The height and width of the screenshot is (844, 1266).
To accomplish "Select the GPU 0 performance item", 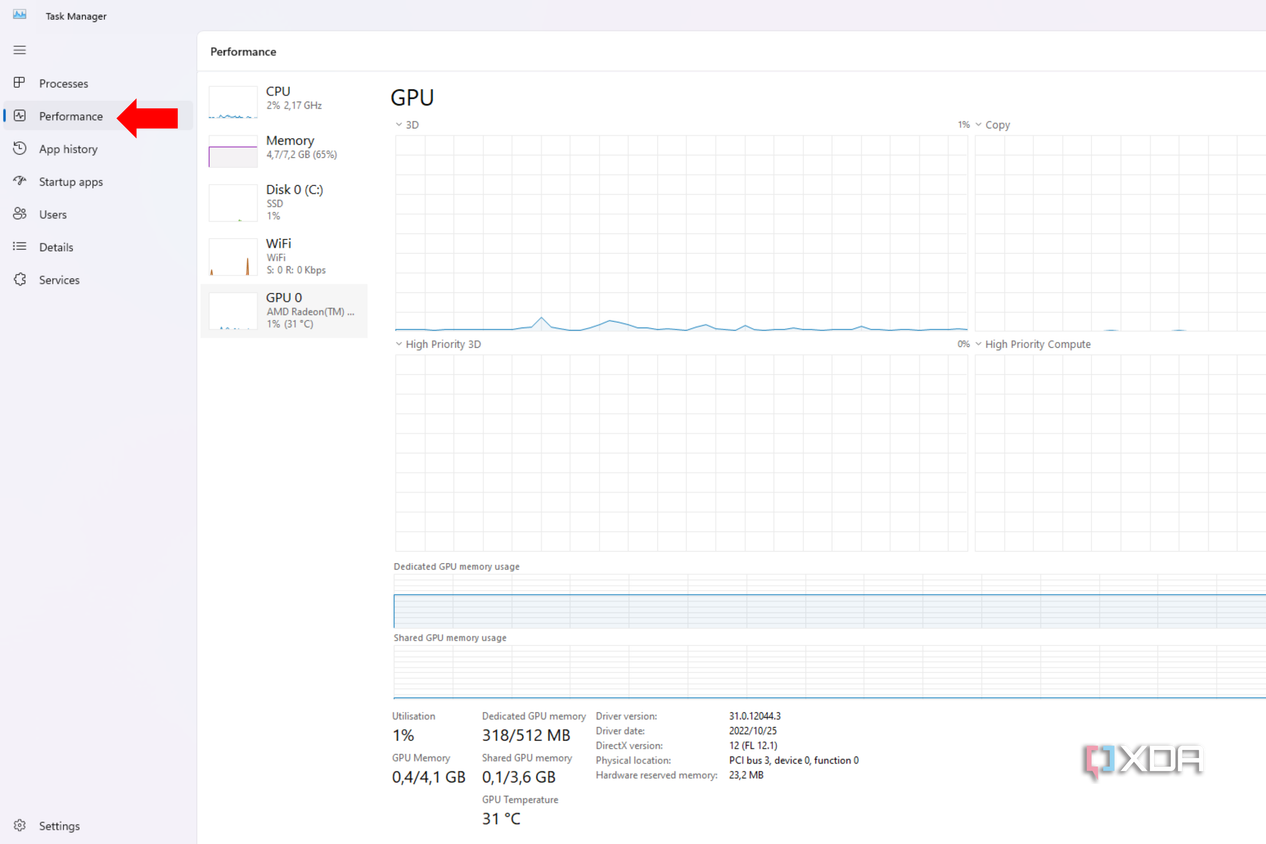I will (x=284, y=310).
